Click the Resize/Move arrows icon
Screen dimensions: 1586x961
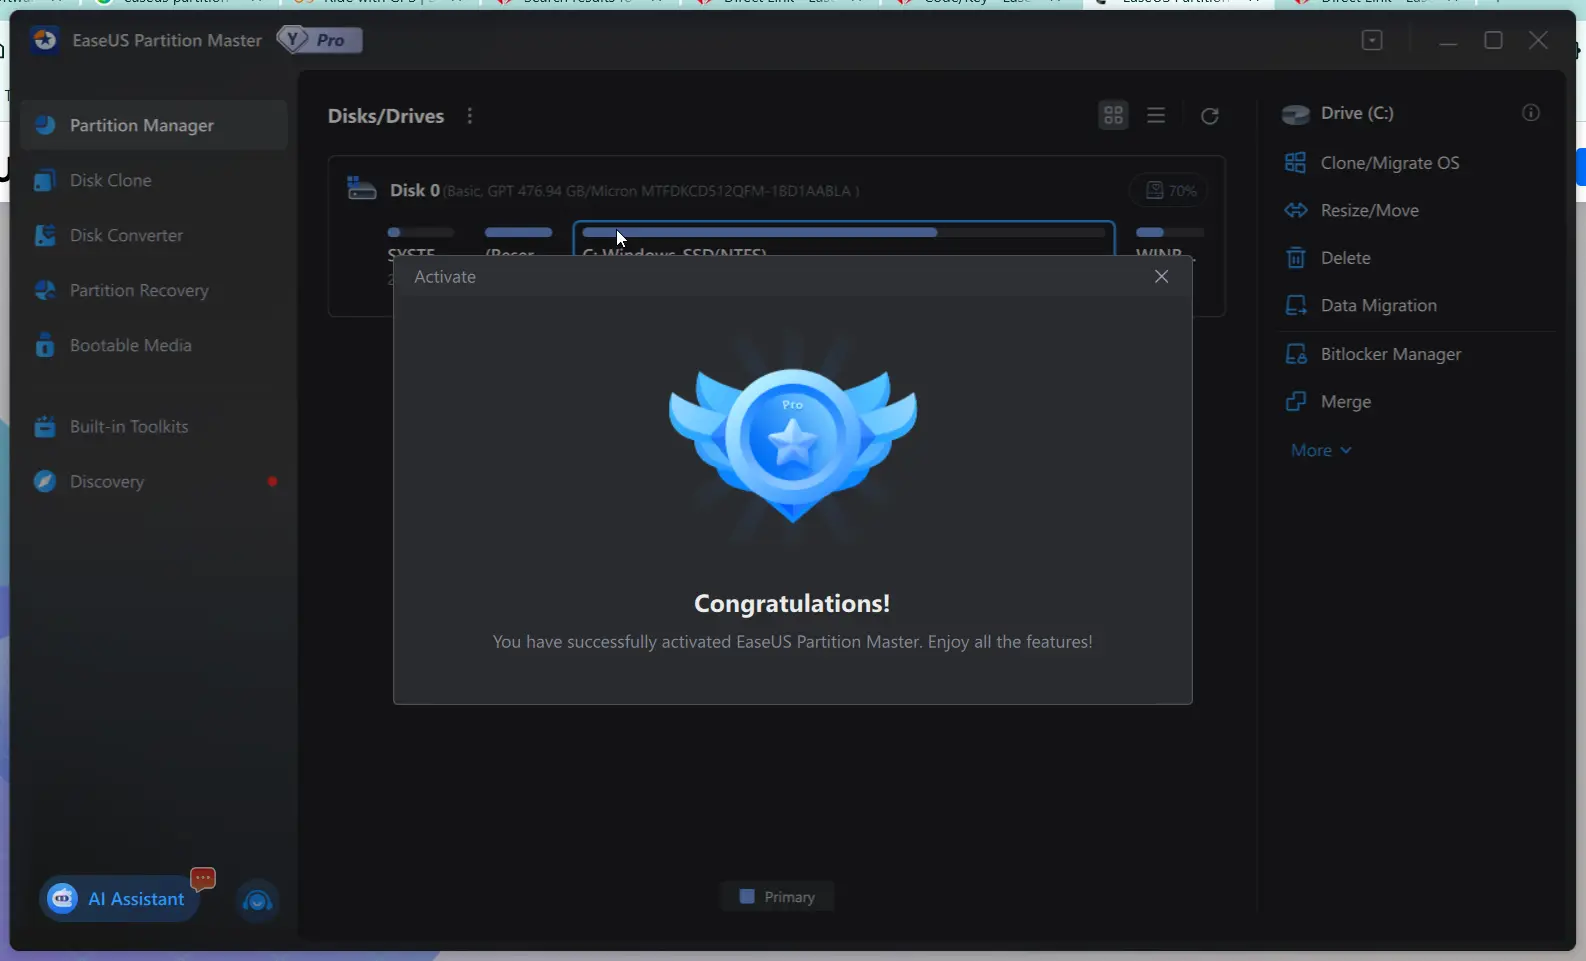coord(1295,210)
